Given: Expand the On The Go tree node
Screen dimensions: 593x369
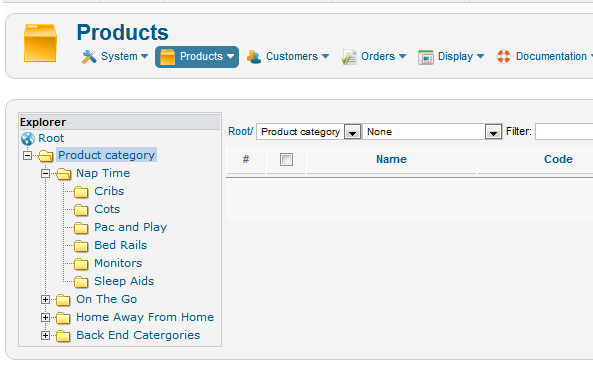Looking at the screenshot, I should [x=45, y=299].
